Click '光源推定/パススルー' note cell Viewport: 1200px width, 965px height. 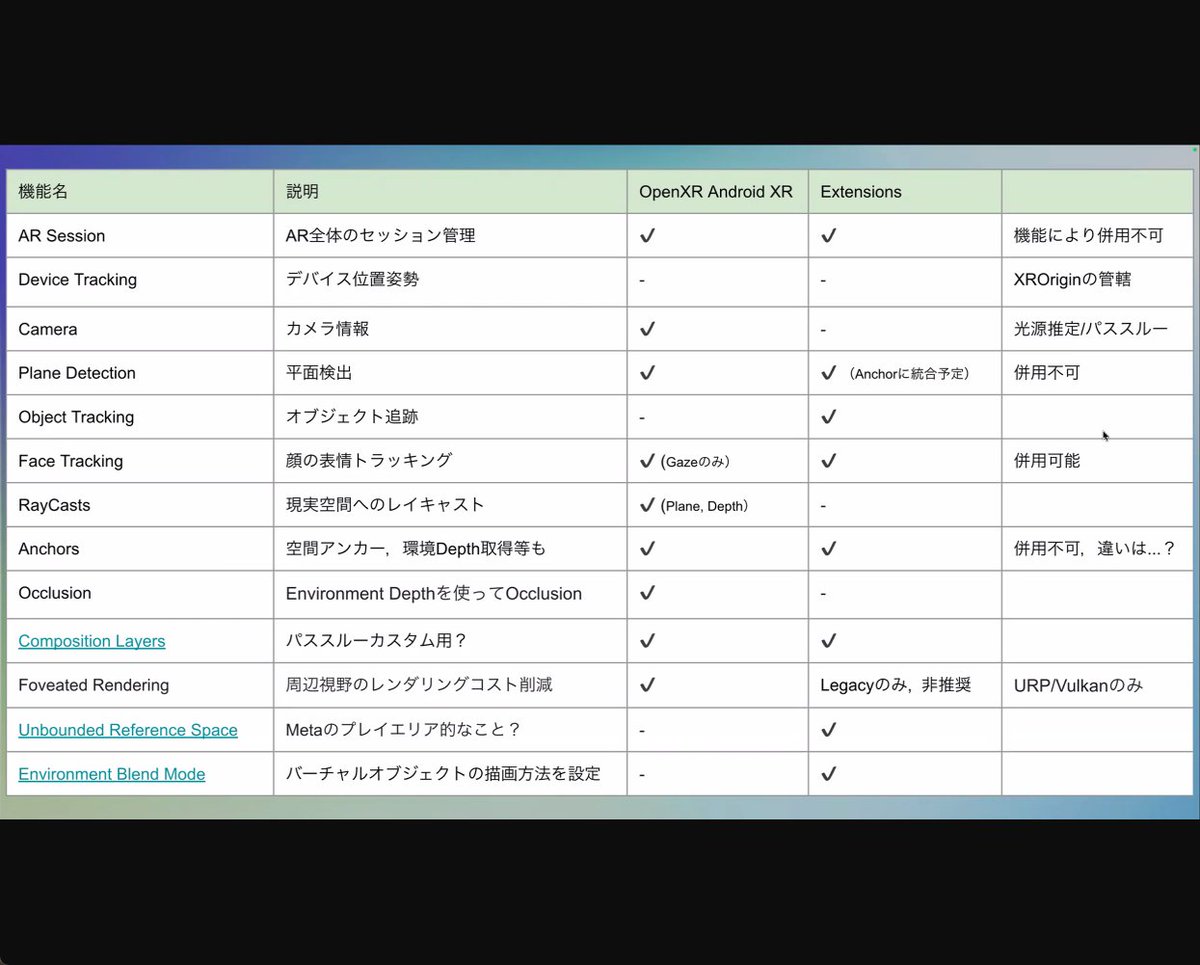(x=1097, y=329)
